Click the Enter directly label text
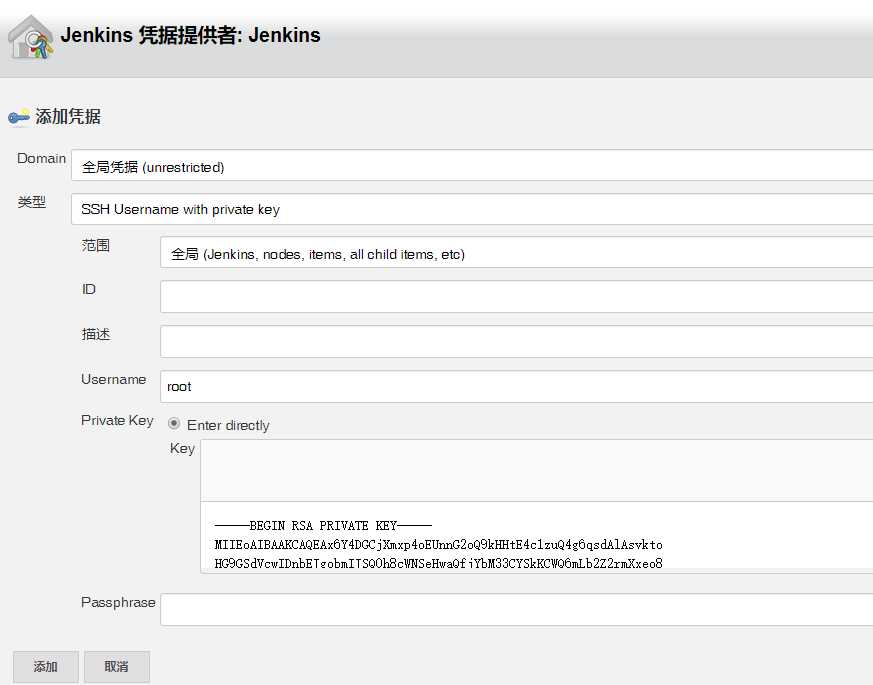The image size is (873, 685). tap(228, 425)
